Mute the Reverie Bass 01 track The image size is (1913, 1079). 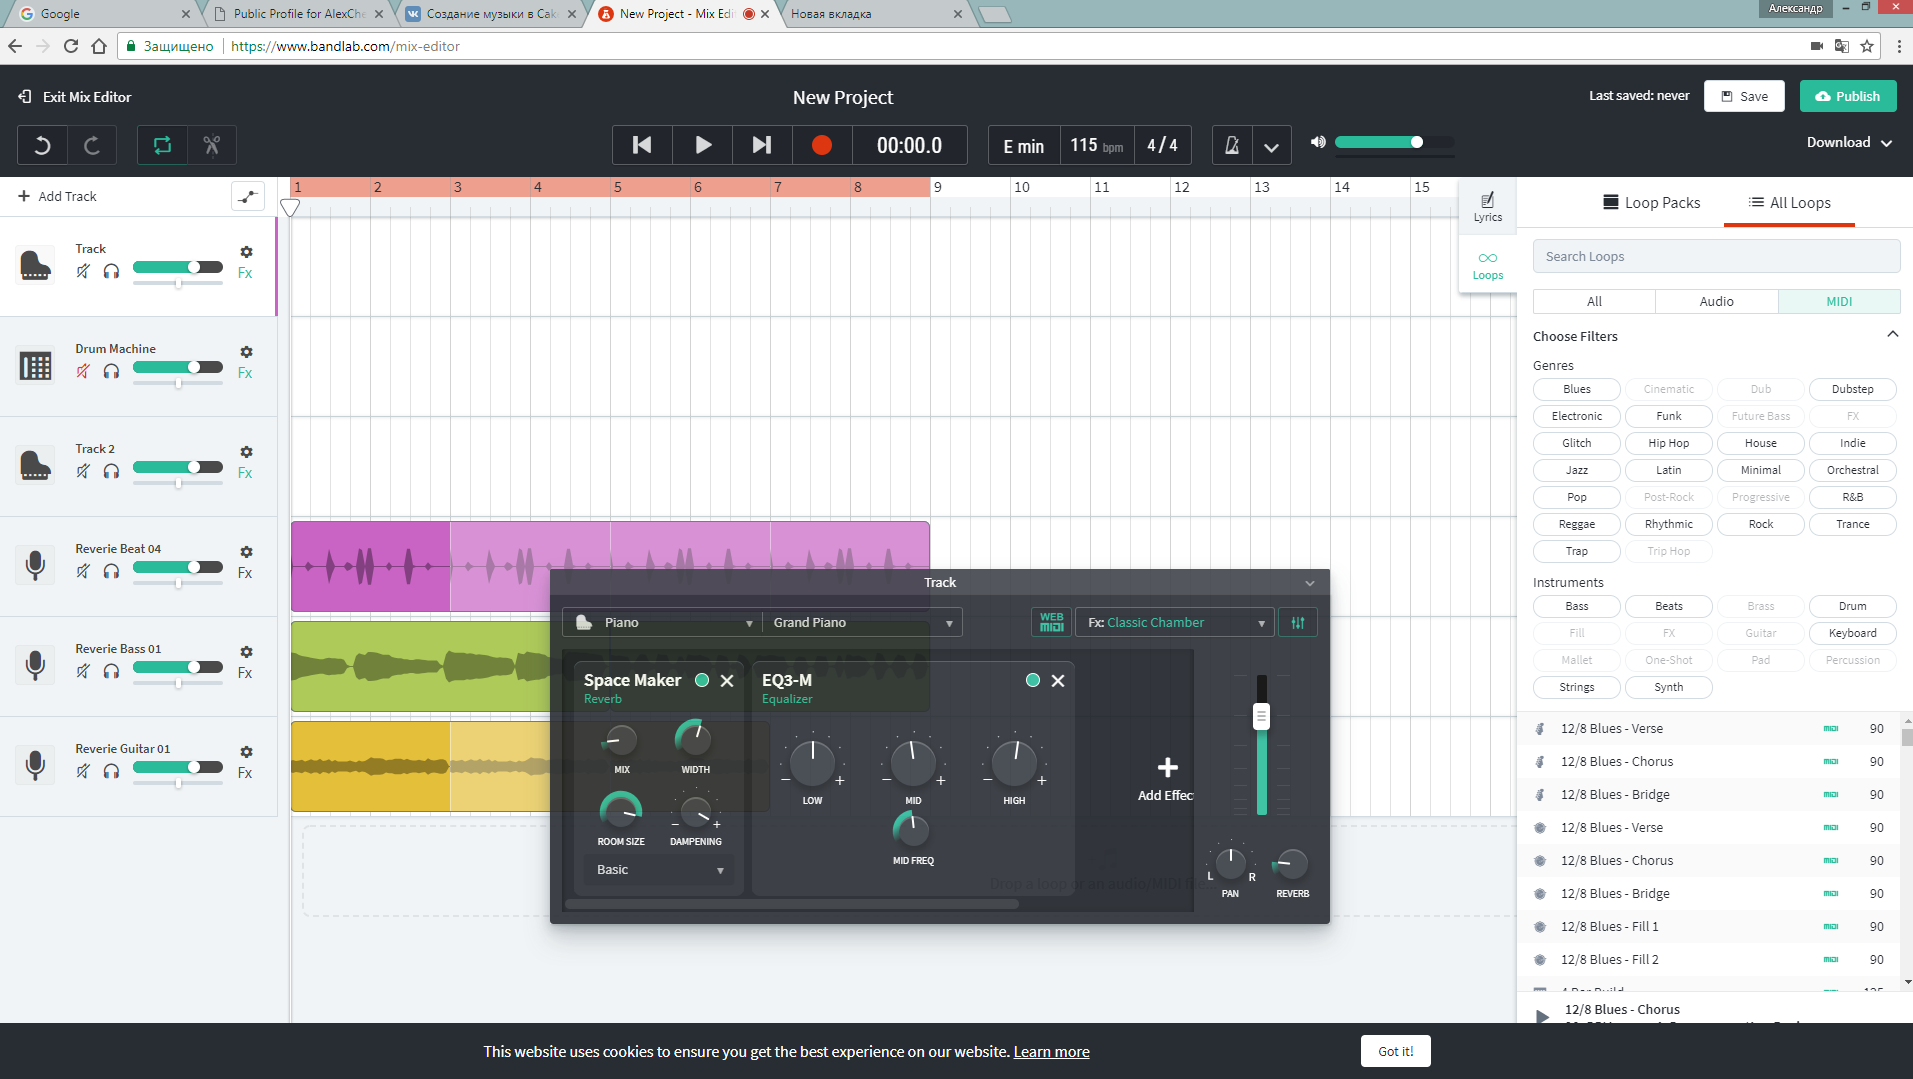(83, 671)
